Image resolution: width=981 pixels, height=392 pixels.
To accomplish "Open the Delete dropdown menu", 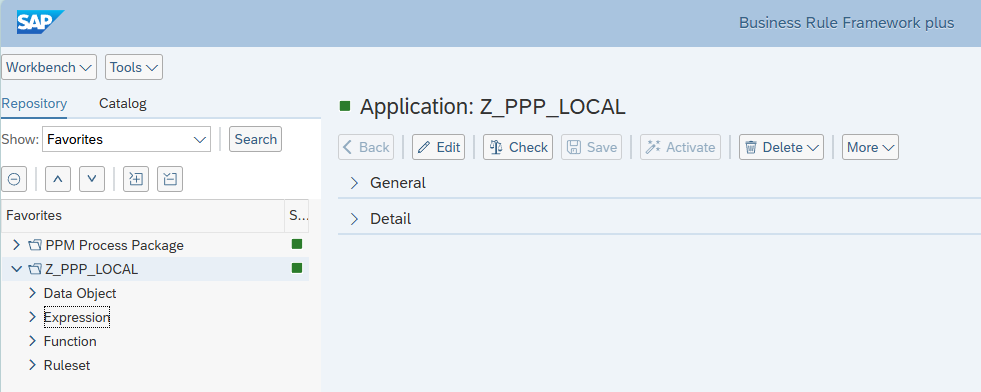I will [781, 147].
